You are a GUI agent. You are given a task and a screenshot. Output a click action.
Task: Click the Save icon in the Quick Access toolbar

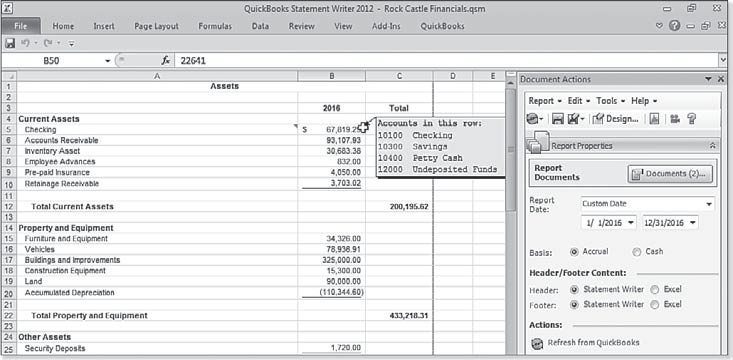click(10, 43)
